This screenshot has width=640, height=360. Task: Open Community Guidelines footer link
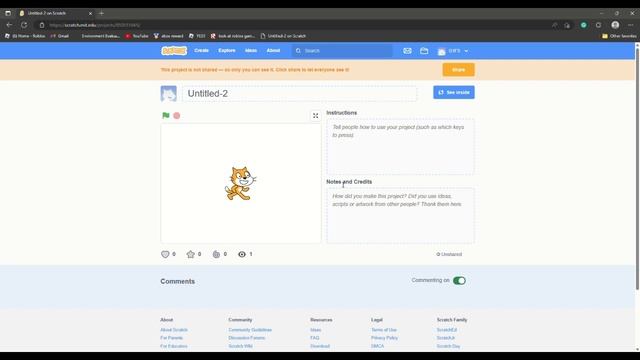pos(250,330)
